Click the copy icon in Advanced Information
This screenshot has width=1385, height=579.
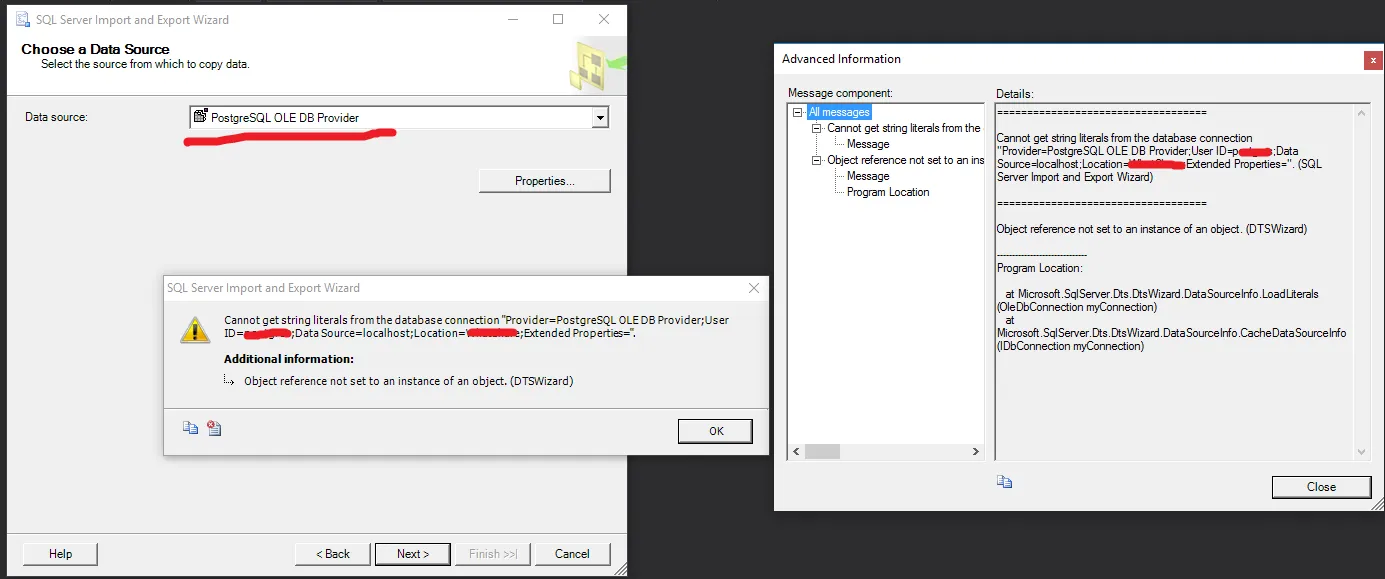1005,482
